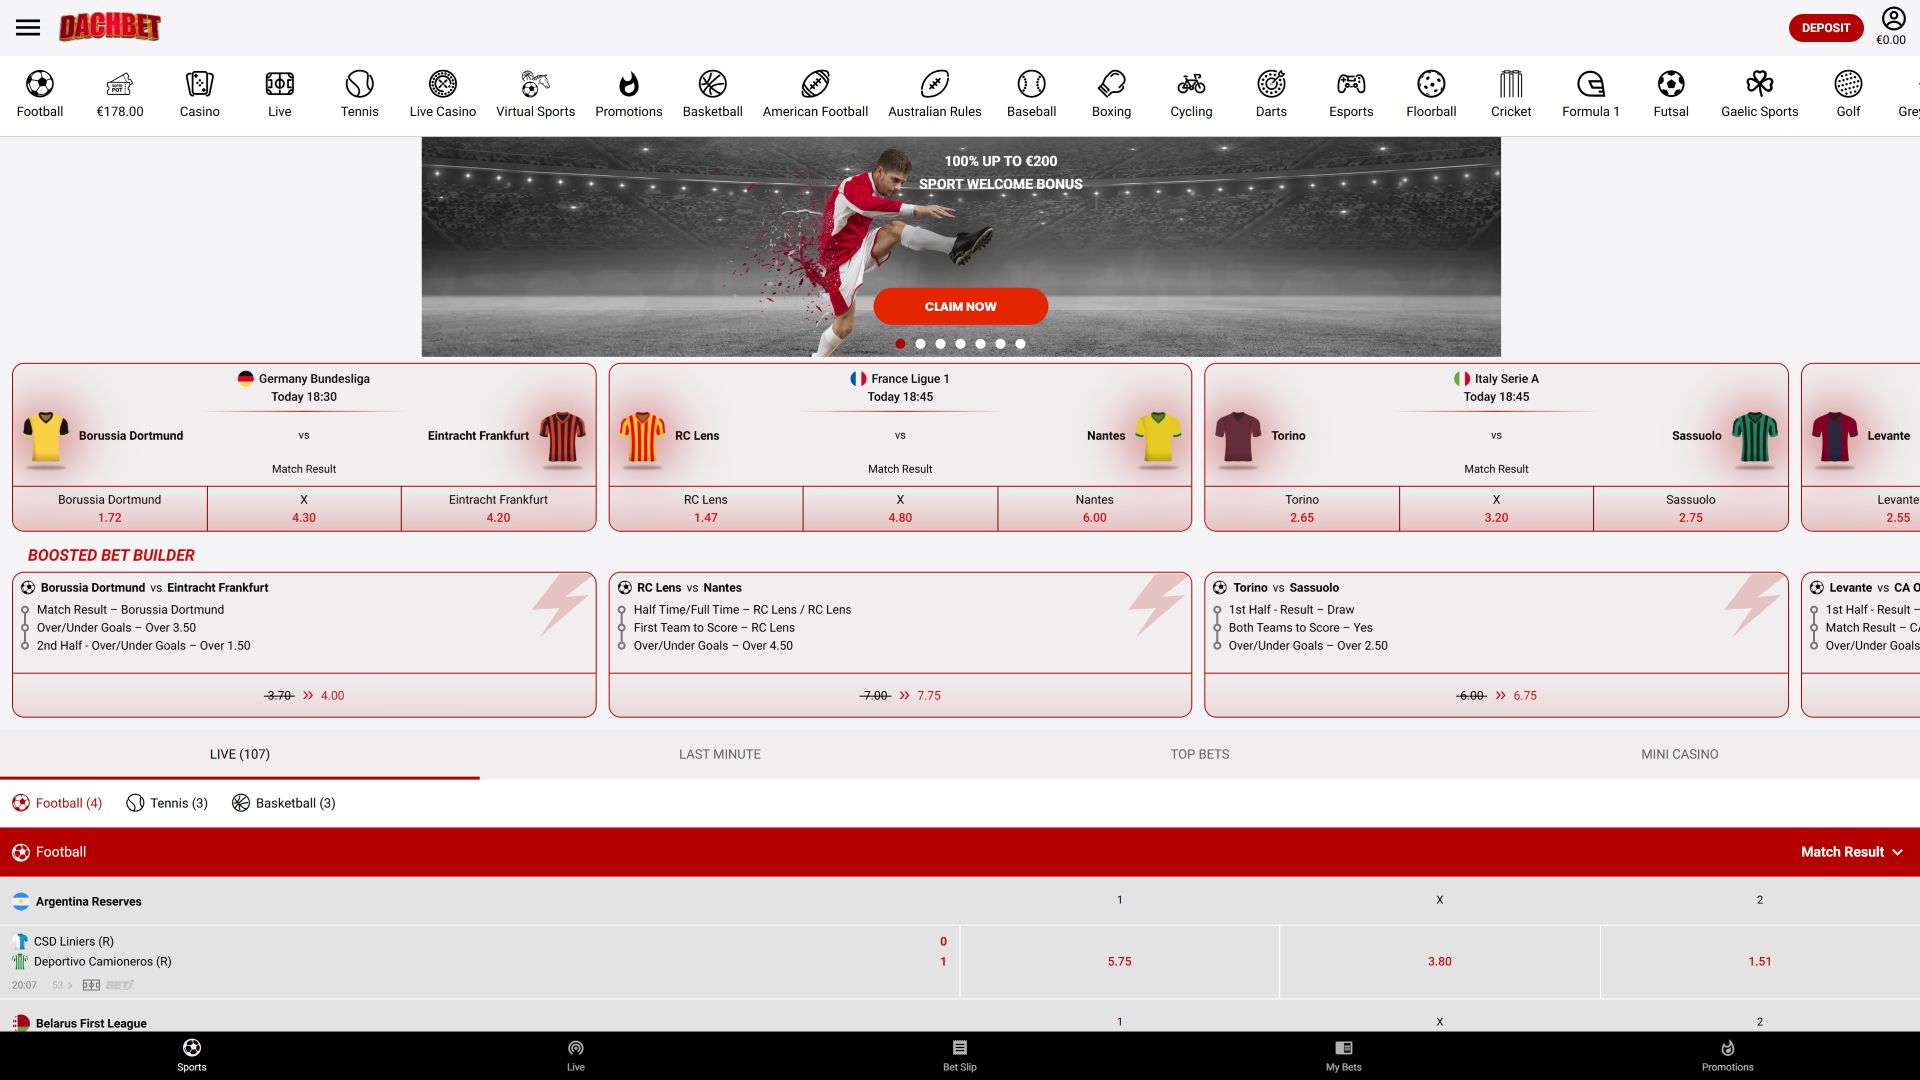Image resolution: width=1920 pixels, height=1080 pixels.
Task: Expand the 53 more markets chevron
Action: 62,985
